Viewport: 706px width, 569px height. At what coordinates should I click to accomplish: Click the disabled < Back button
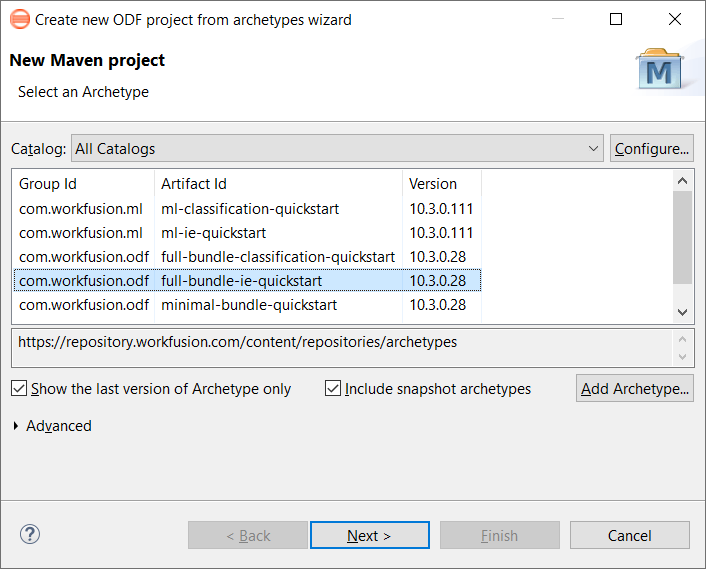pyautogui.click(x=248, y=535)
